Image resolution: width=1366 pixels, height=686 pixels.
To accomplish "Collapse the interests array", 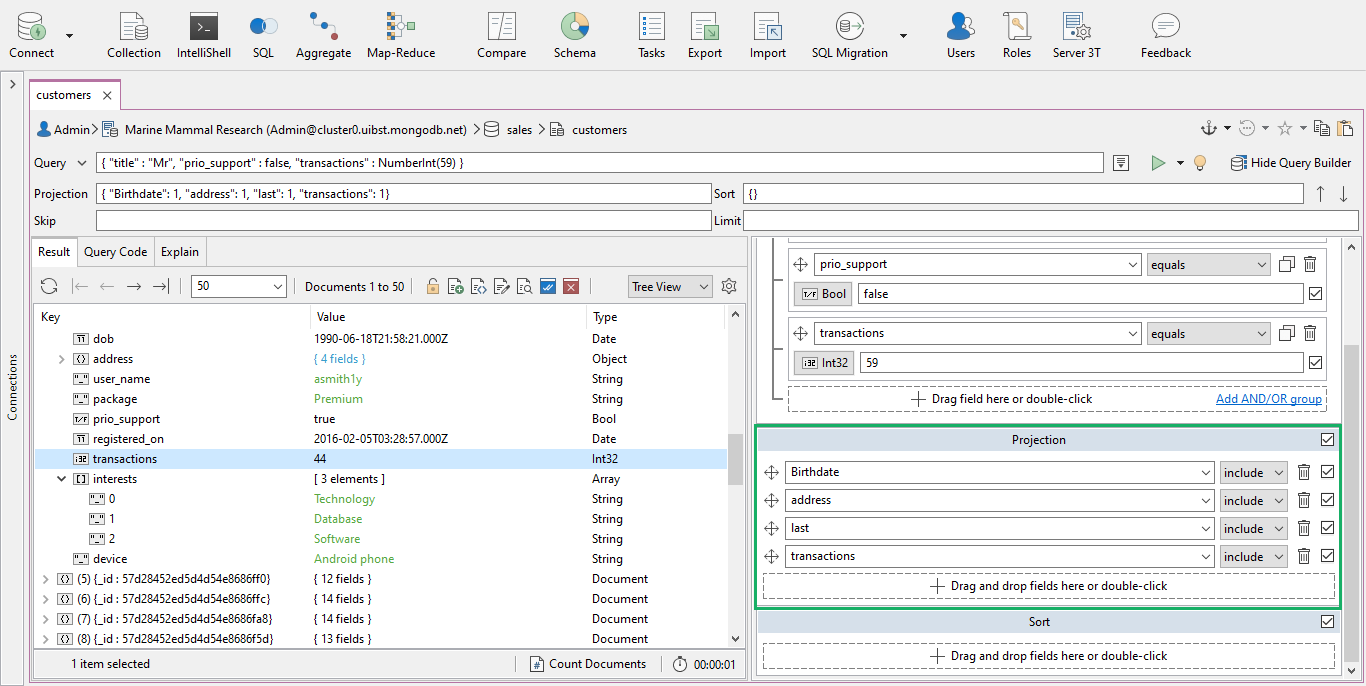I will (x=62, y=478).
